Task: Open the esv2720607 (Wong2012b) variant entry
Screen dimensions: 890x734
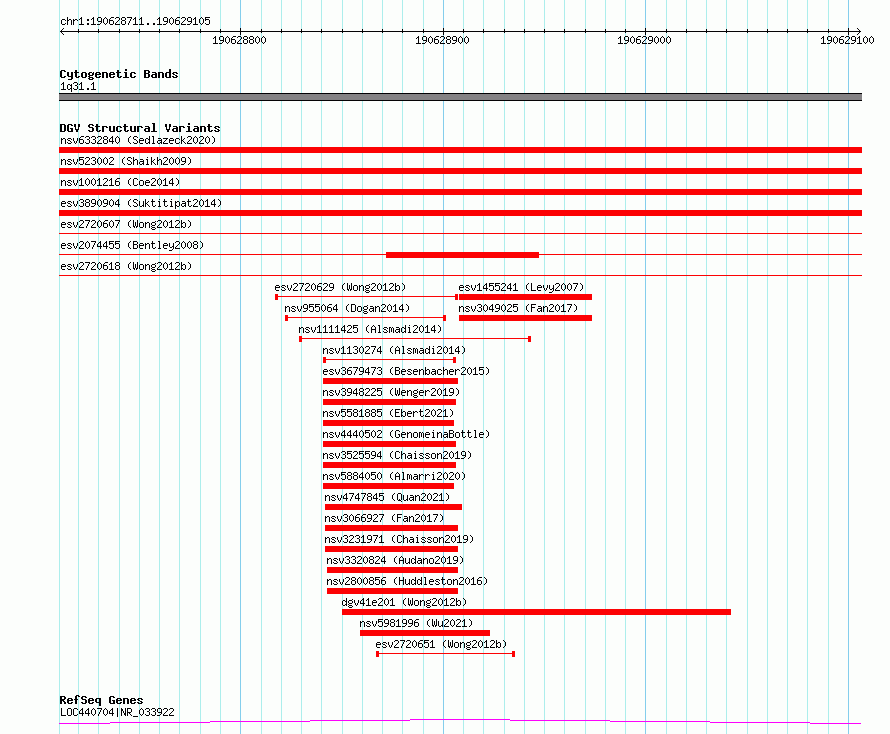Action: (x=126, y=224)
